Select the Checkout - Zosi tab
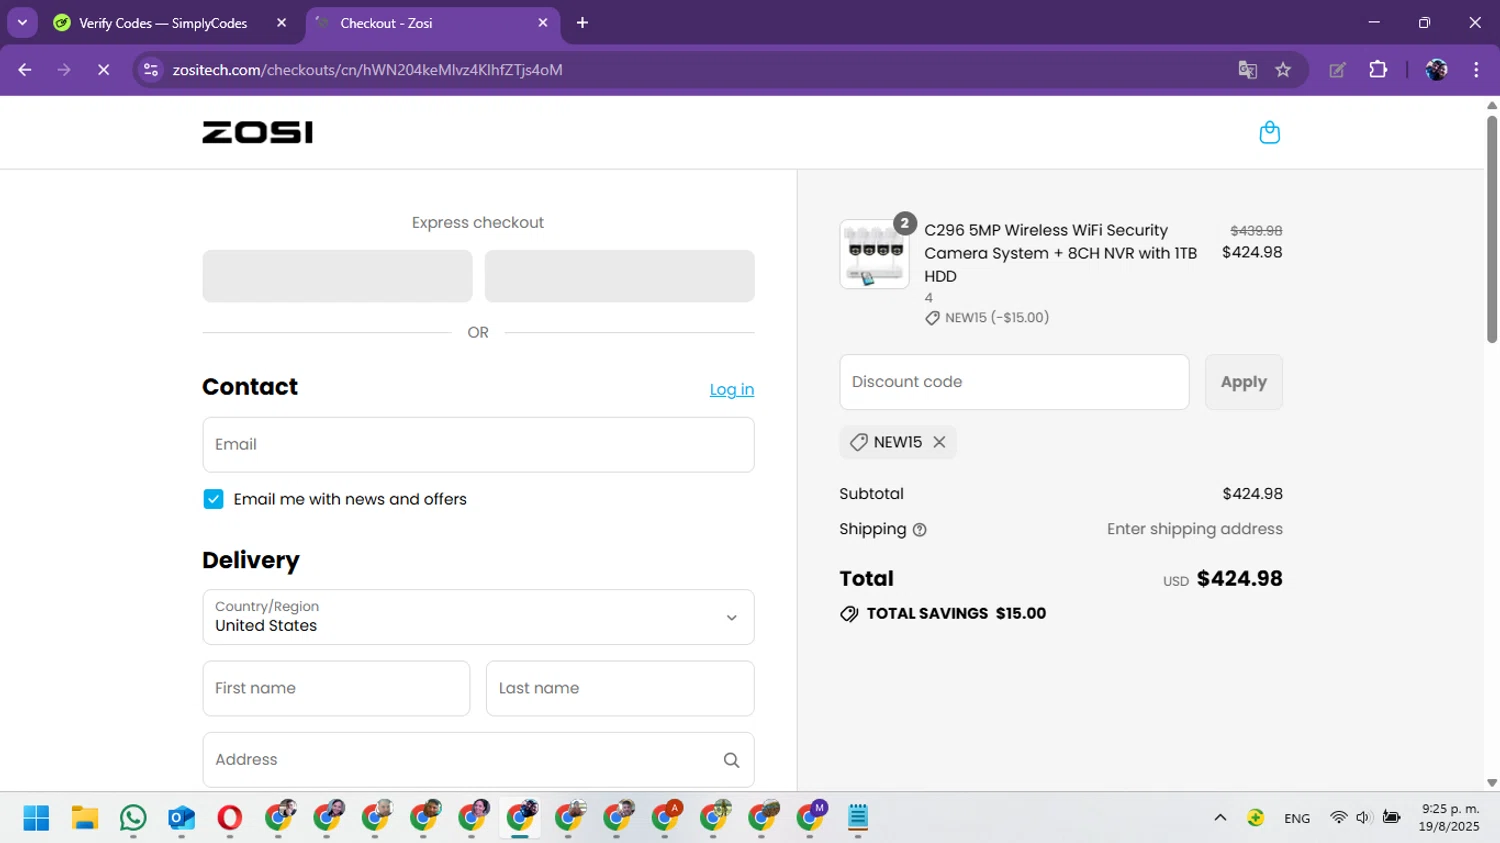The height and width of the screenshot is (843, 1500). (x=432, y=23)
